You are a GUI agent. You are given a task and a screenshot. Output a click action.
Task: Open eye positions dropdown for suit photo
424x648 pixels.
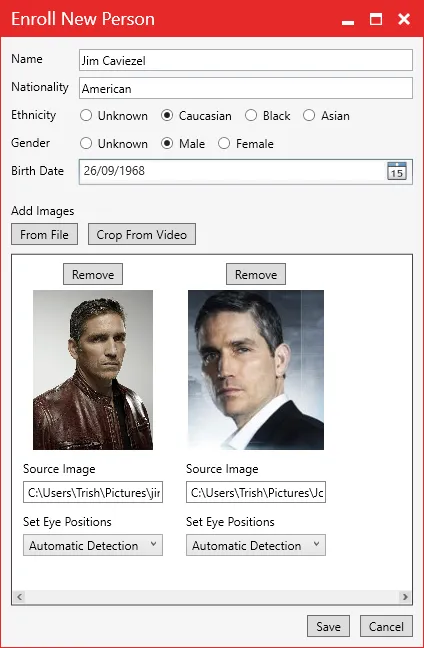[256, 545]
